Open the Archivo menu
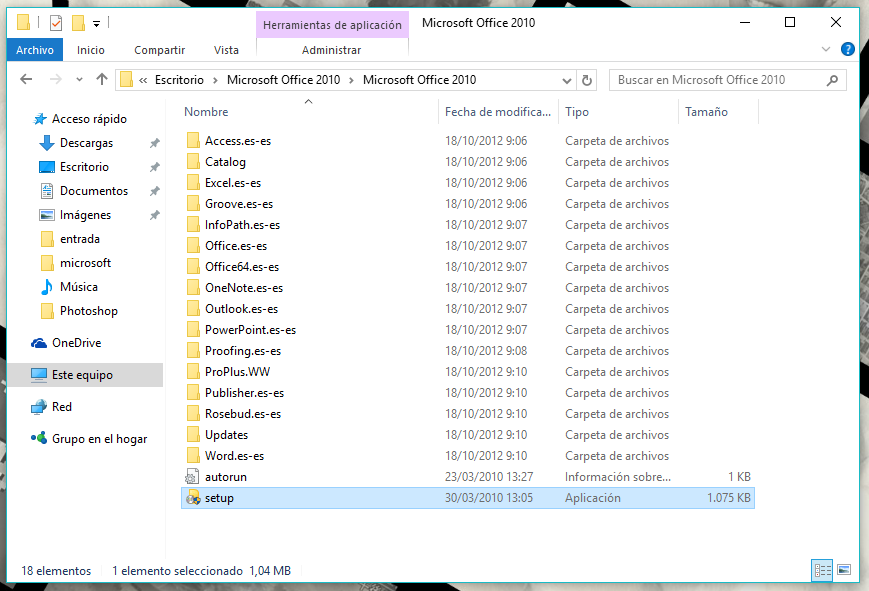The image size is (869, 591). pyautogui.click(x=34, y=49)
